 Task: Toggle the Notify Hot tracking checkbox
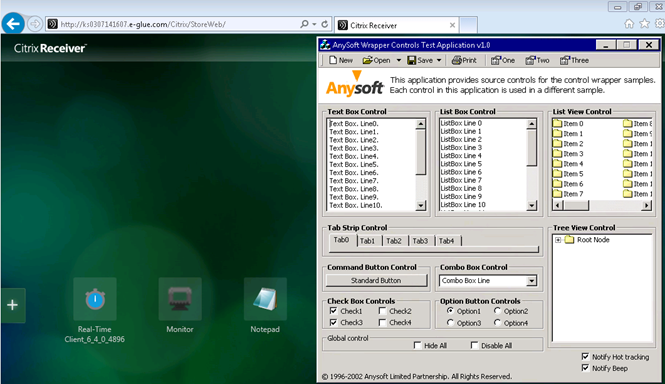pyautogui.click(x=585, y=356)
